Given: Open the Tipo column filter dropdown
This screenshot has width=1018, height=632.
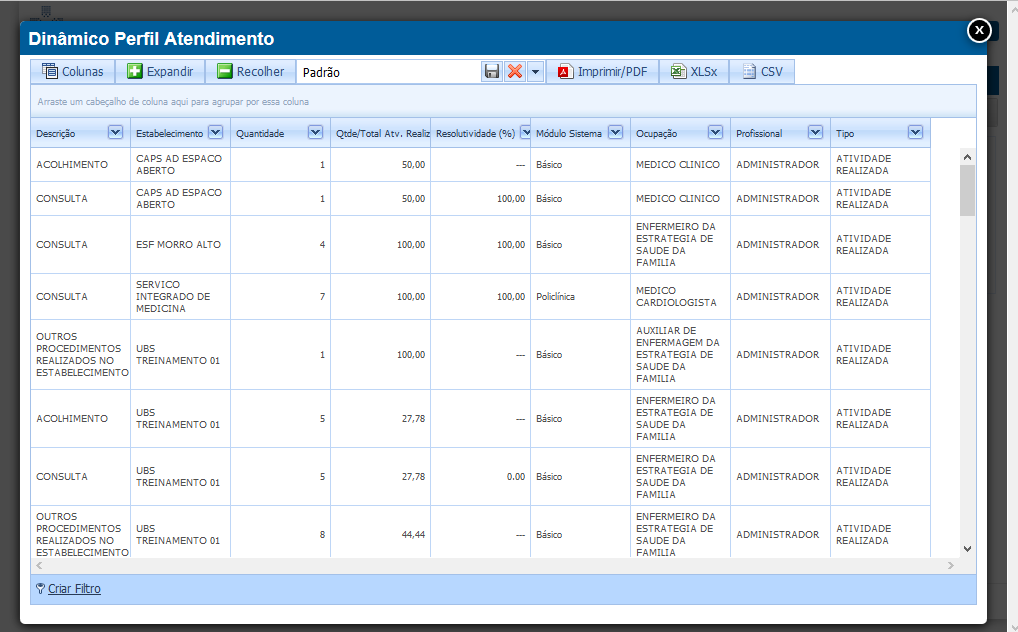Looking at the screenshot, I should 915,133.
